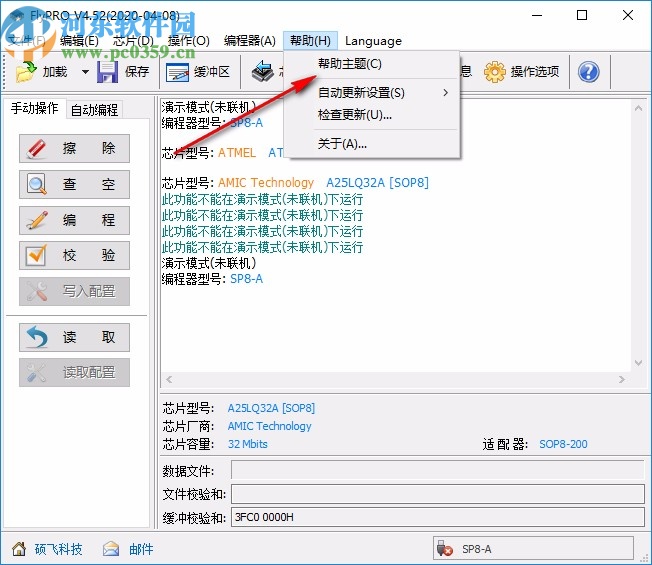Click the 32 Mbits capacity value
Viewport: 652px width, 565px height.
point(247,444)
